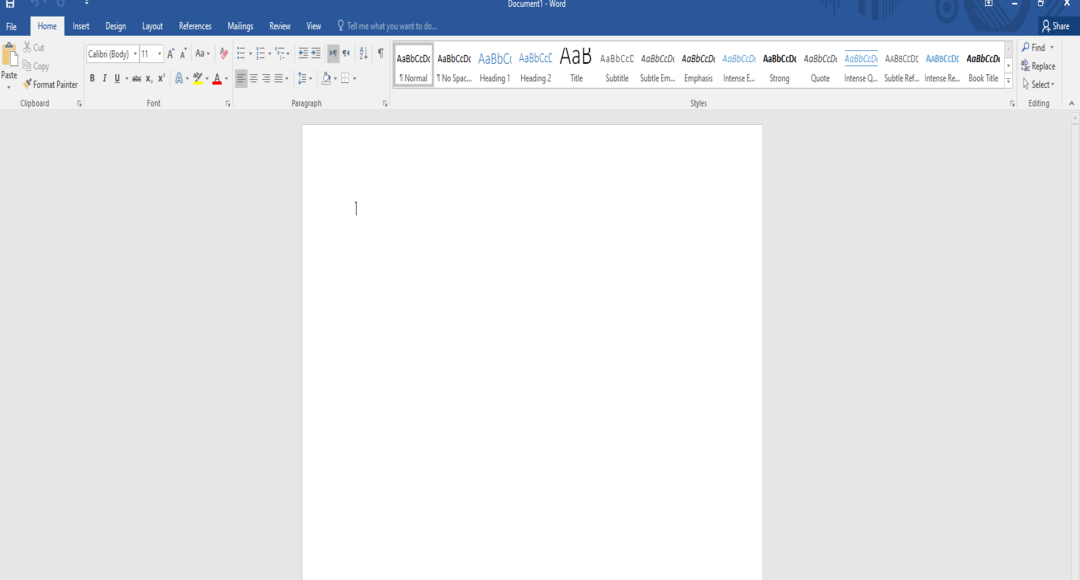Open the font size dropdown
Screen dimensions: 1080x580
(159, 54)
